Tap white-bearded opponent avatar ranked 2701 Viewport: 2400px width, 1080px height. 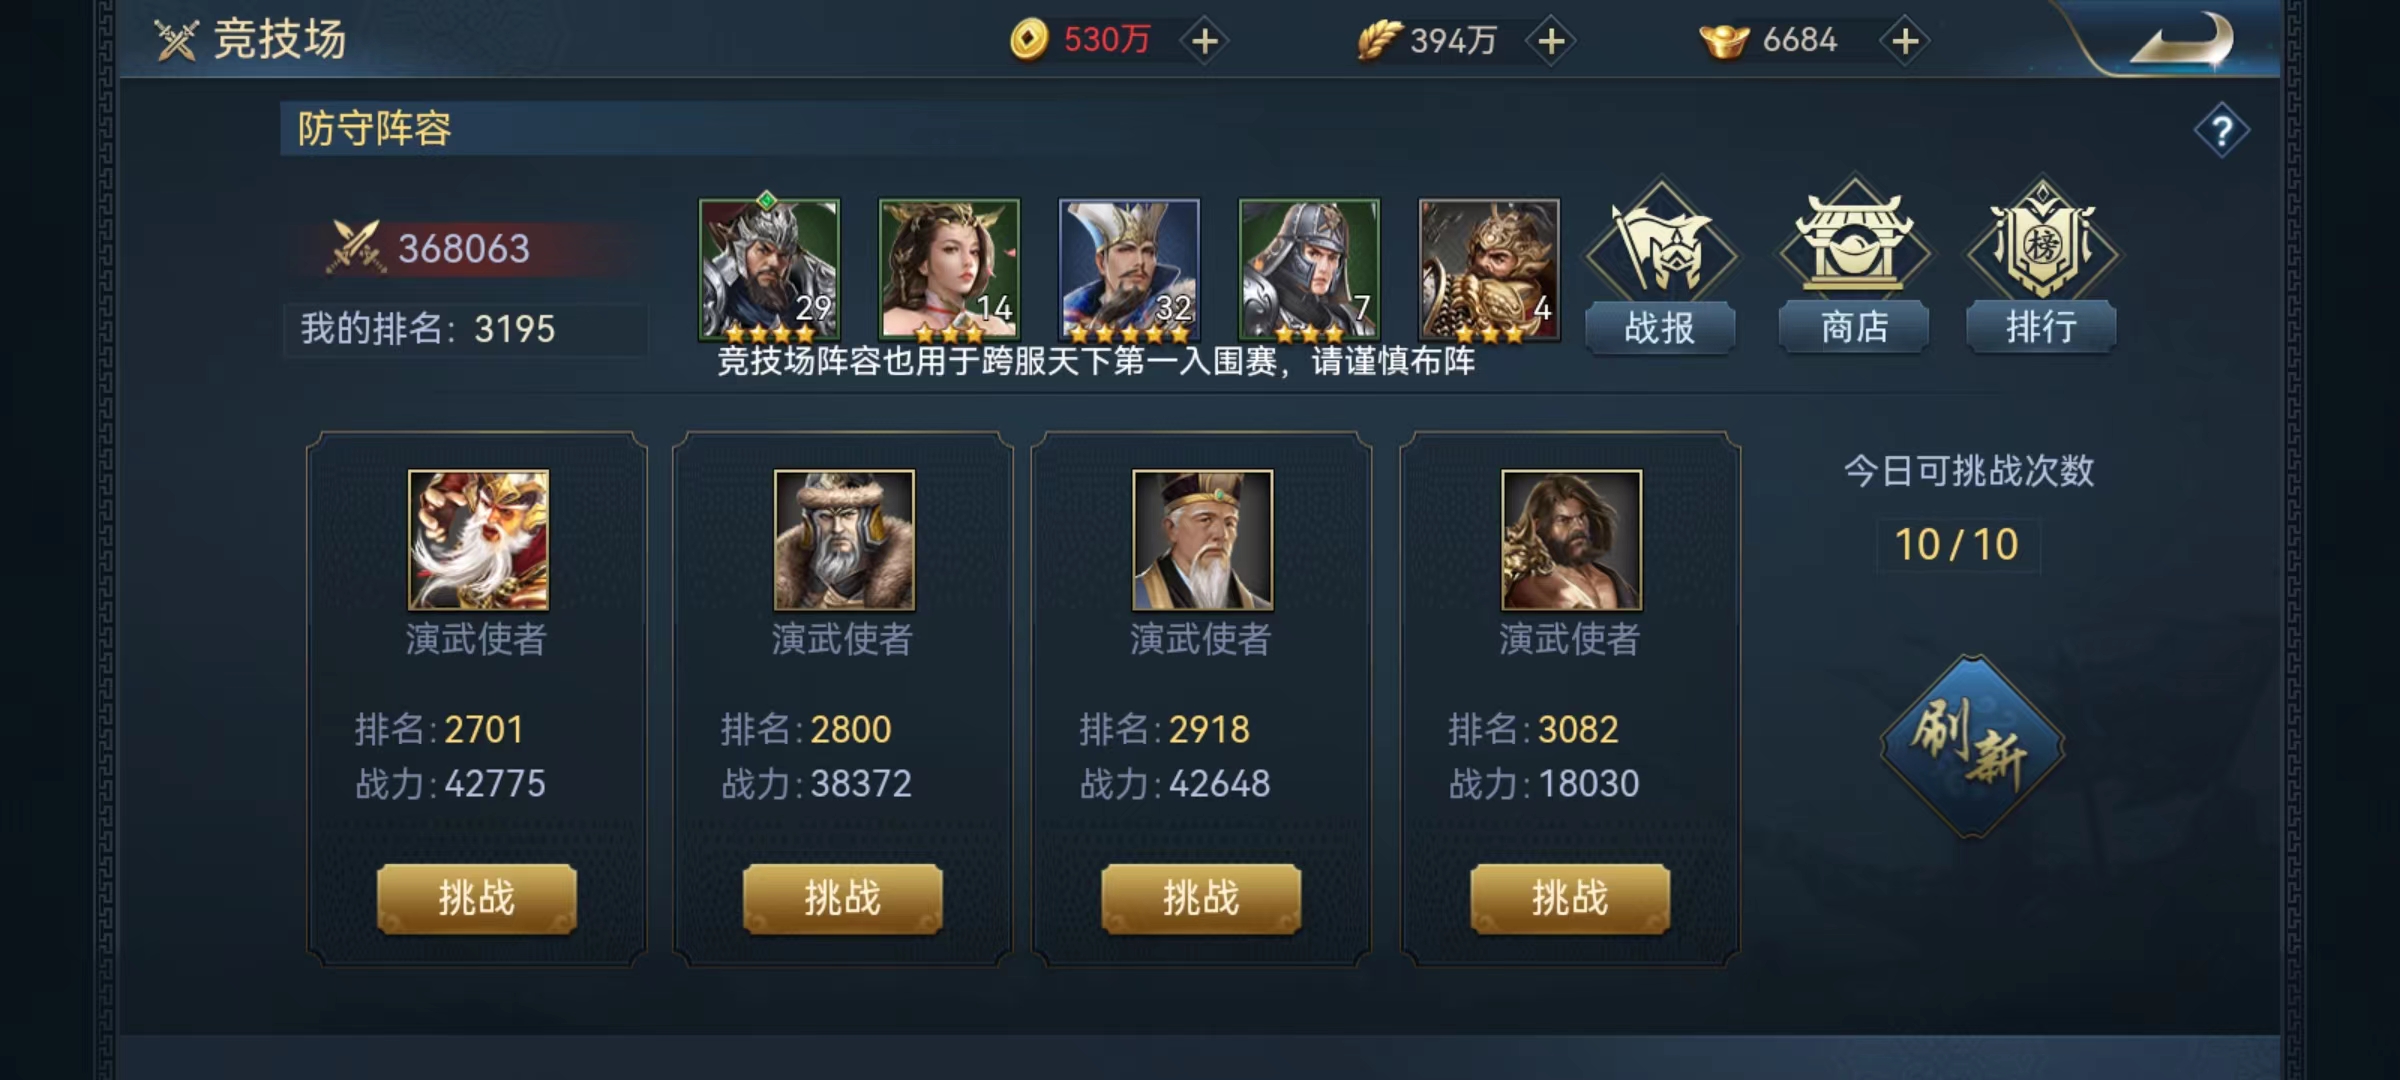click(x=478, y=540)
